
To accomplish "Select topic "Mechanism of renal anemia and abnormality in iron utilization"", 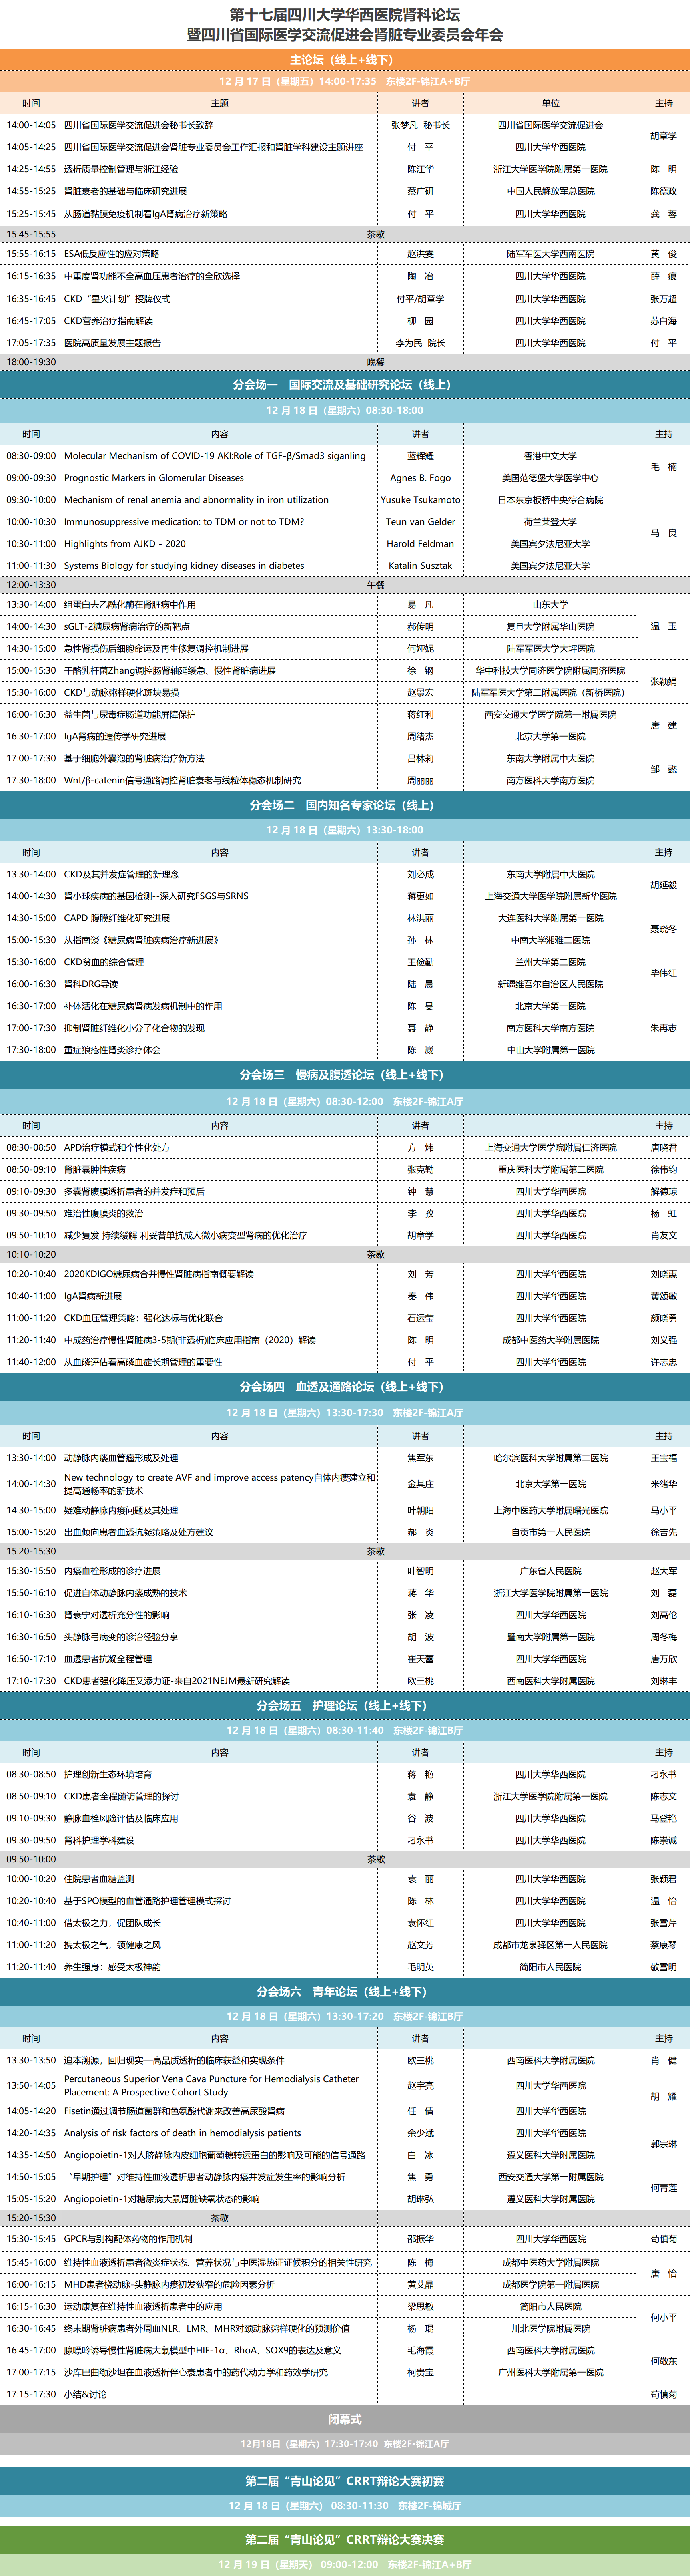I will pyautogui.click(x=196, y=500).
